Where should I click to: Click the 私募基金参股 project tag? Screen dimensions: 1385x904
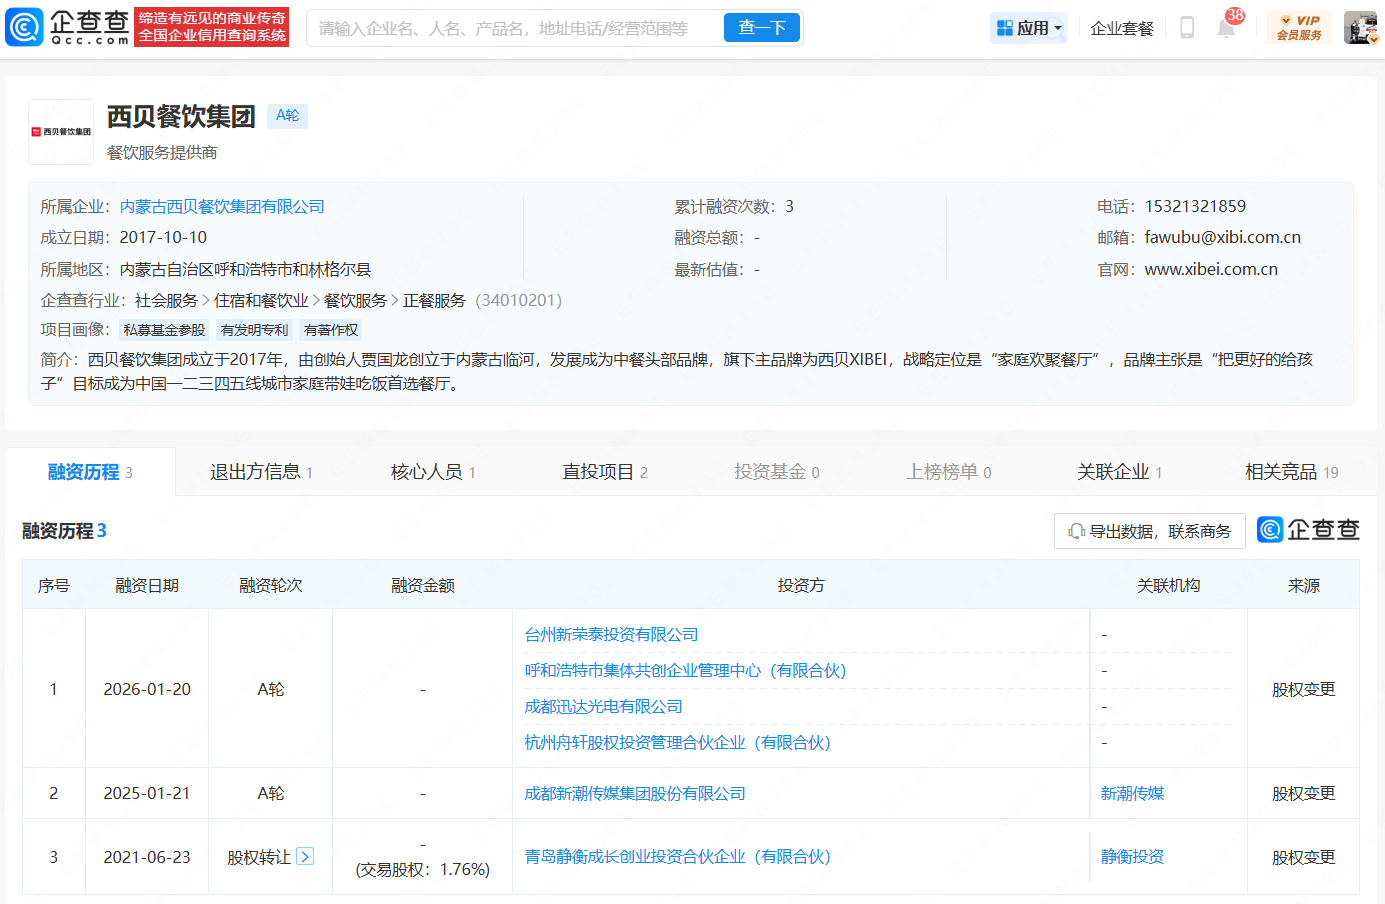[x=164, y=330]
